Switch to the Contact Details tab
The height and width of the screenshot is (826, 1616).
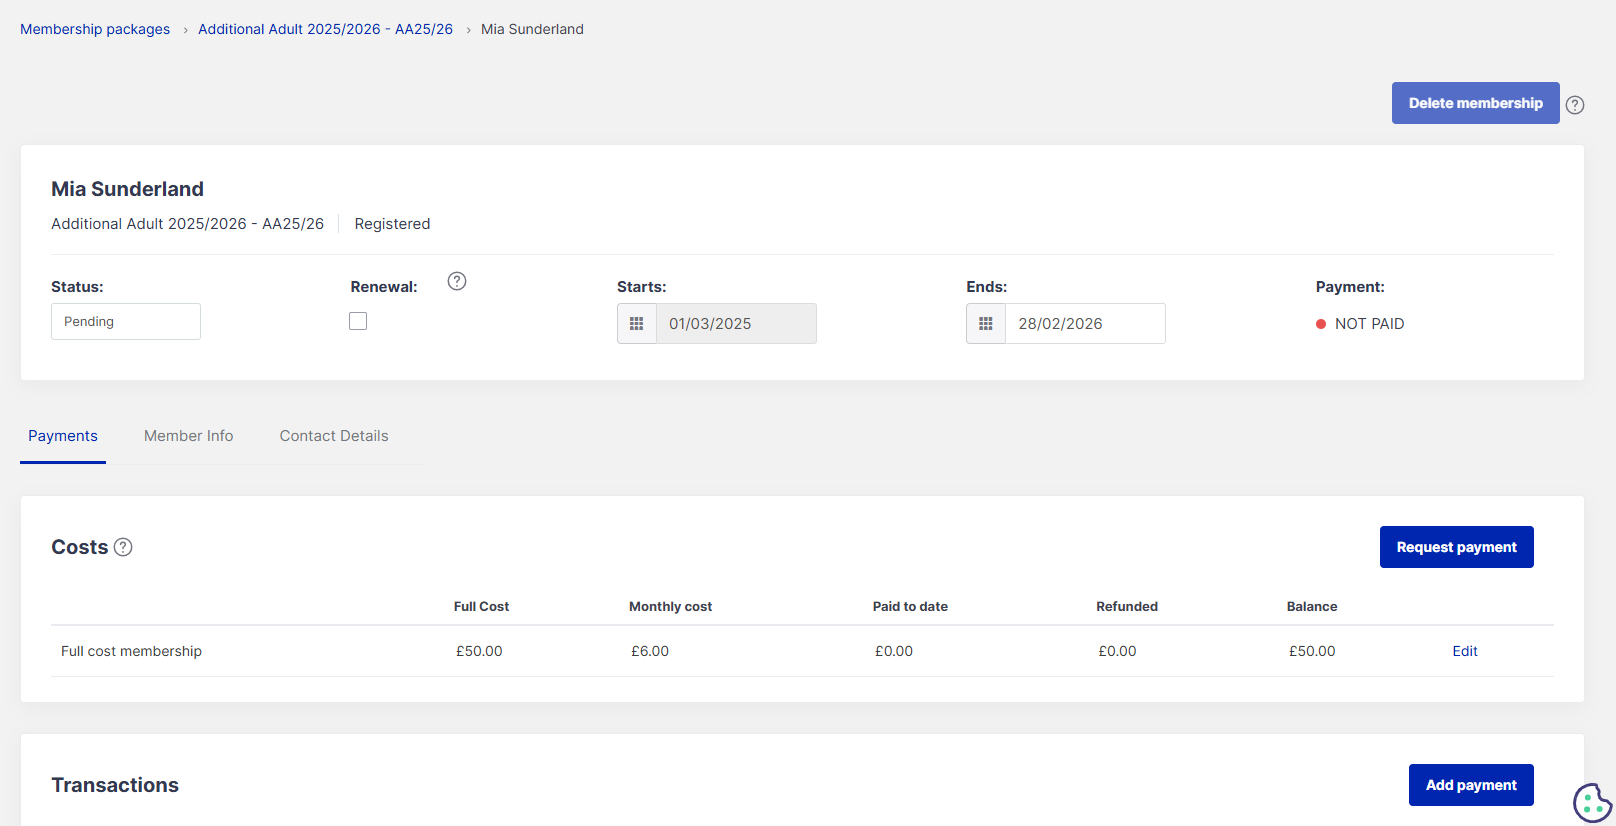(x=334, y=436)
